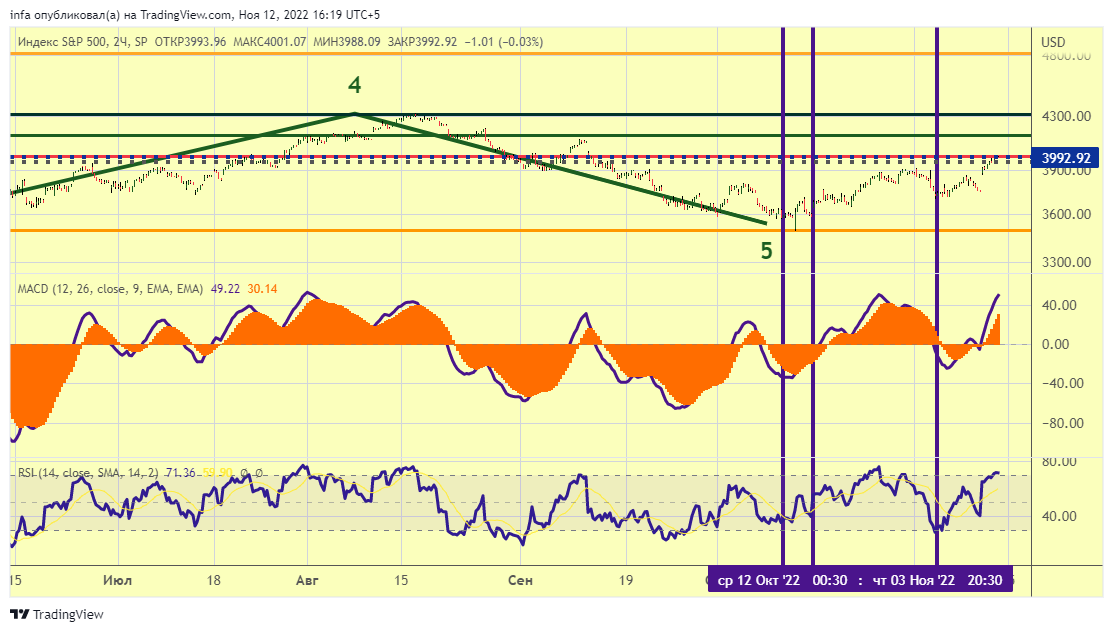Viewport: 1113px width, 632px height.
Task: Click the ЗАКР3992.92 close value
Action: [422, 42]
